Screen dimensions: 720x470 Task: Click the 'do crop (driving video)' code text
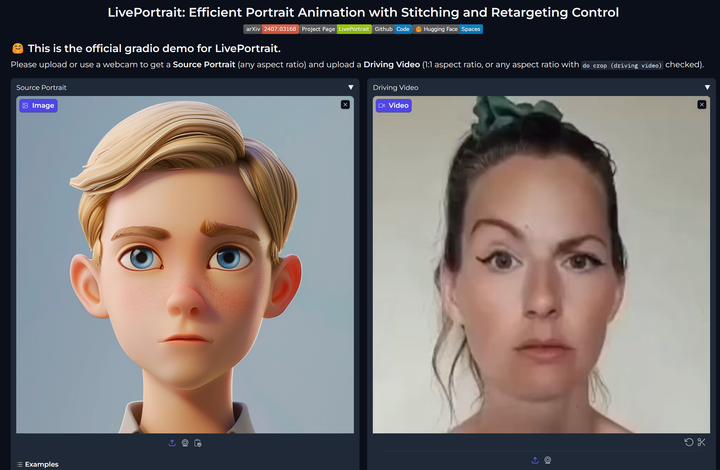tap(622, 65)
